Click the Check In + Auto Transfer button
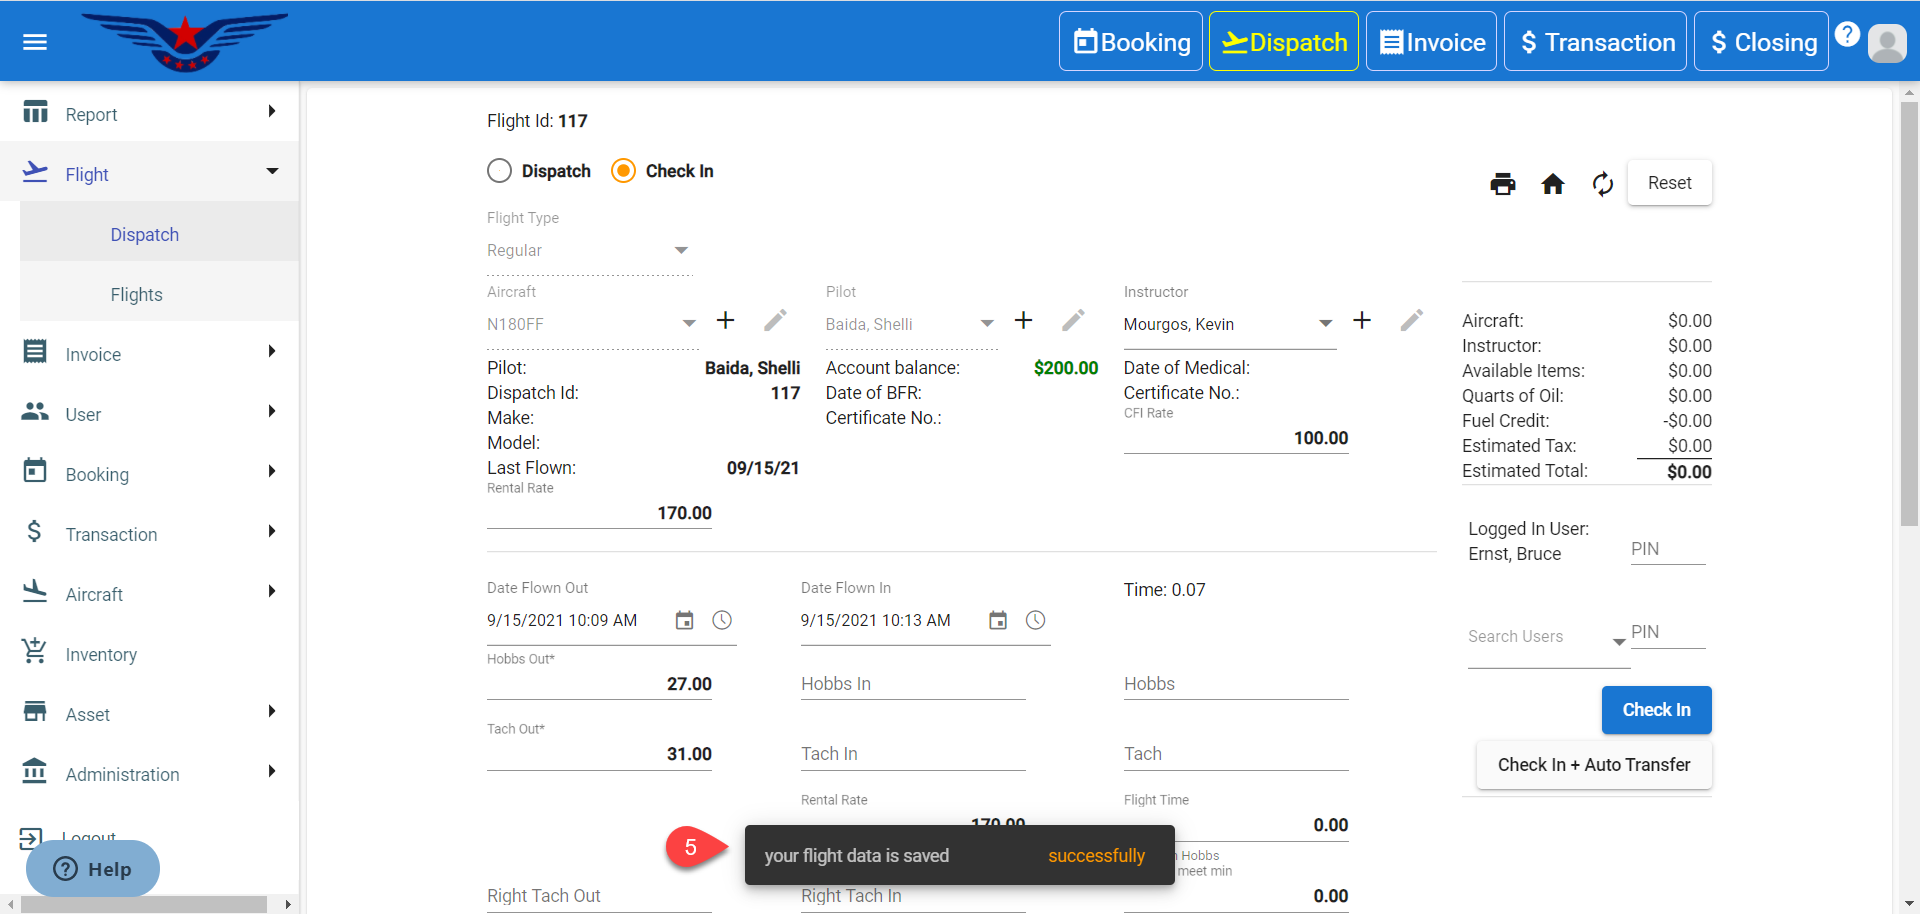Image resolution: width=1920 pixels, height=914 pixels. point(1593,765)
